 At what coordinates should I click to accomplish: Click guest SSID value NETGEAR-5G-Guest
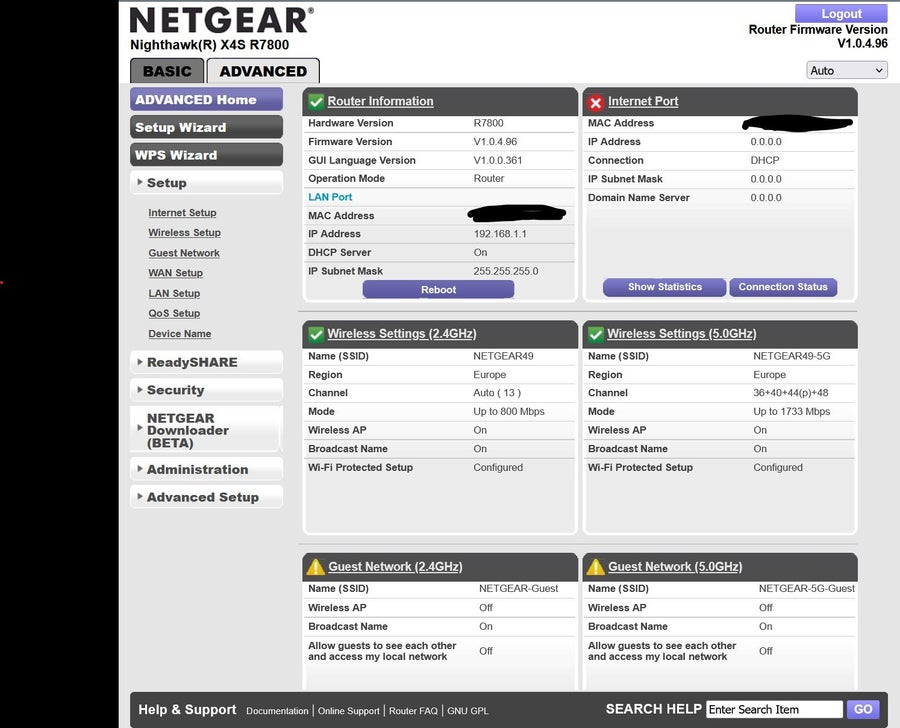[x=806, y=588]
